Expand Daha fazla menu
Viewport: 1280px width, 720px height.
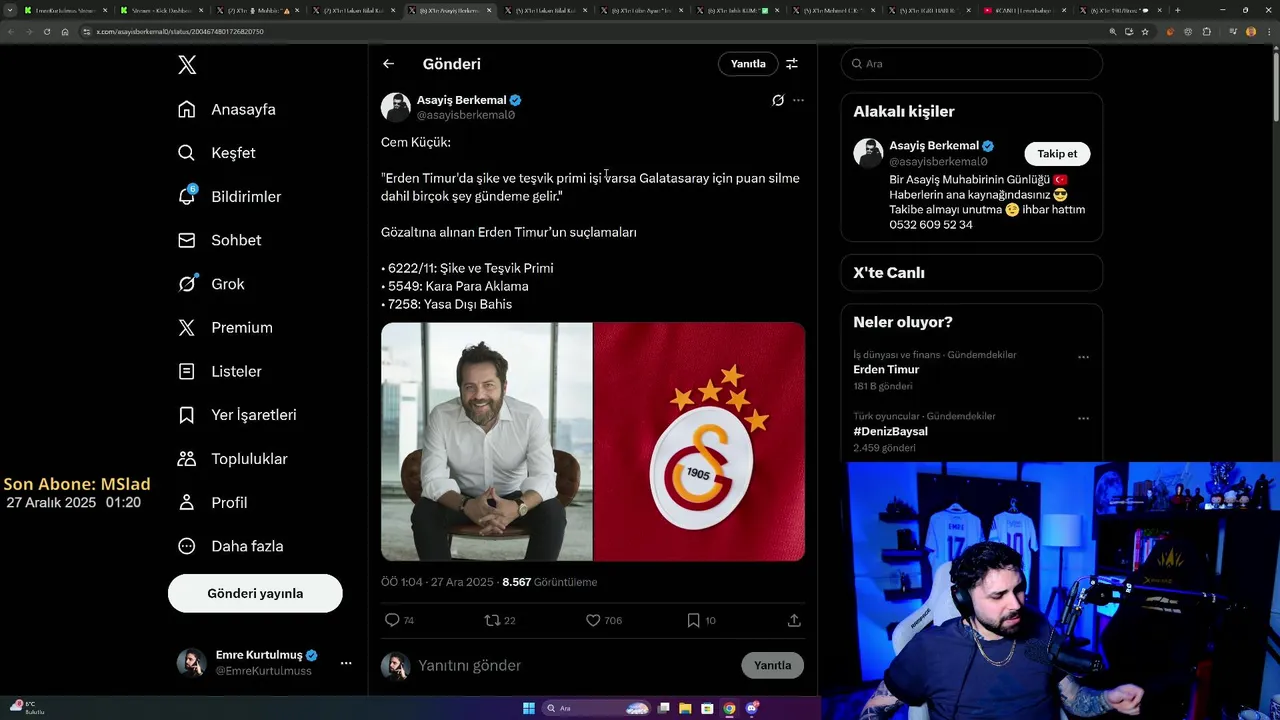[230, 546]
